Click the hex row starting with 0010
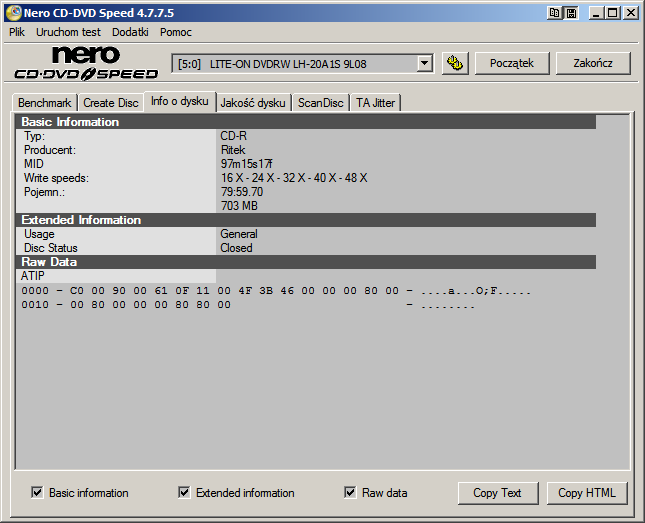This screenshot has width=645, height=523. (x=248, y=305)
